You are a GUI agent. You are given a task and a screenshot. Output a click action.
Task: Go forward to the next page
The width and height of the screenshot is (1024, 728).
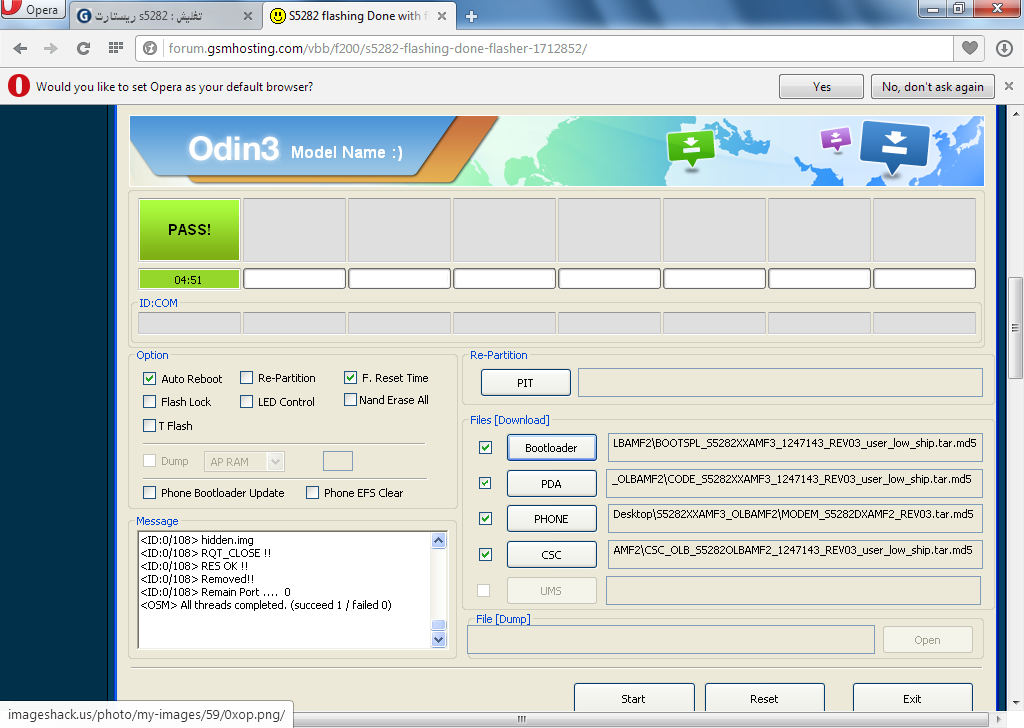(51, 48)
